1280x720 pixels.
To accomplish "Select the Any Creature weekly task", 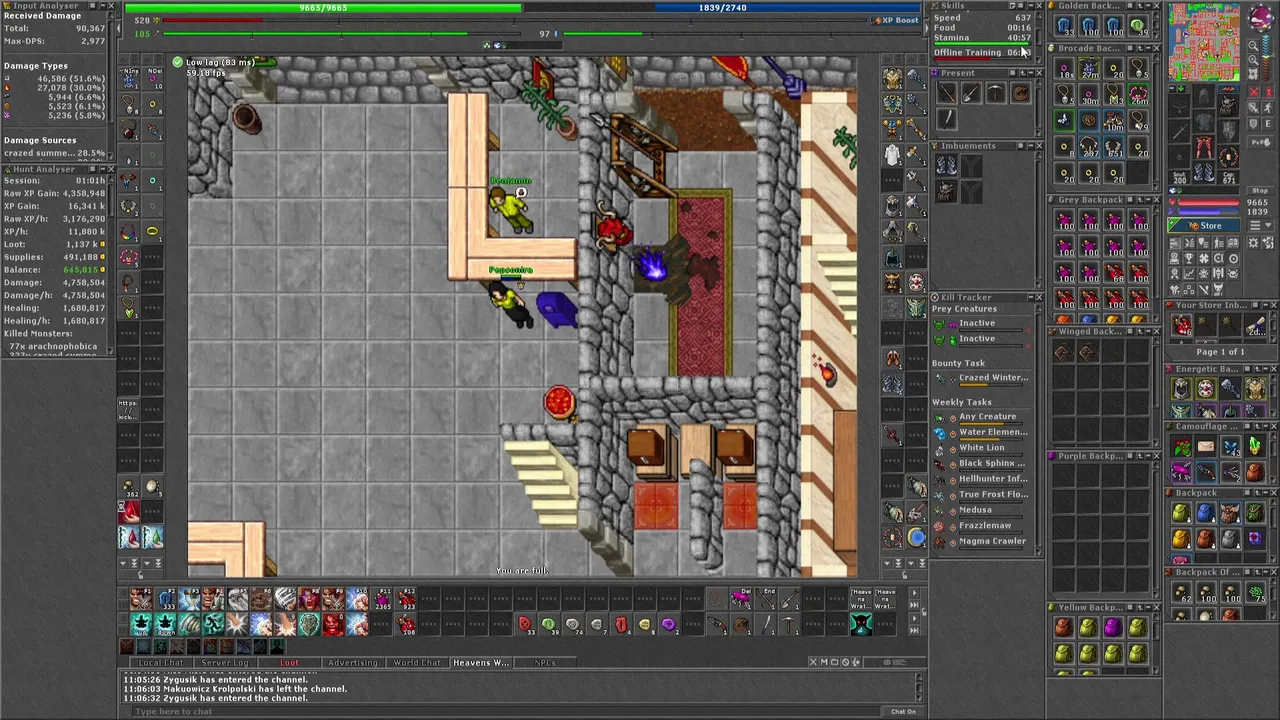I will tap(986, 417).
